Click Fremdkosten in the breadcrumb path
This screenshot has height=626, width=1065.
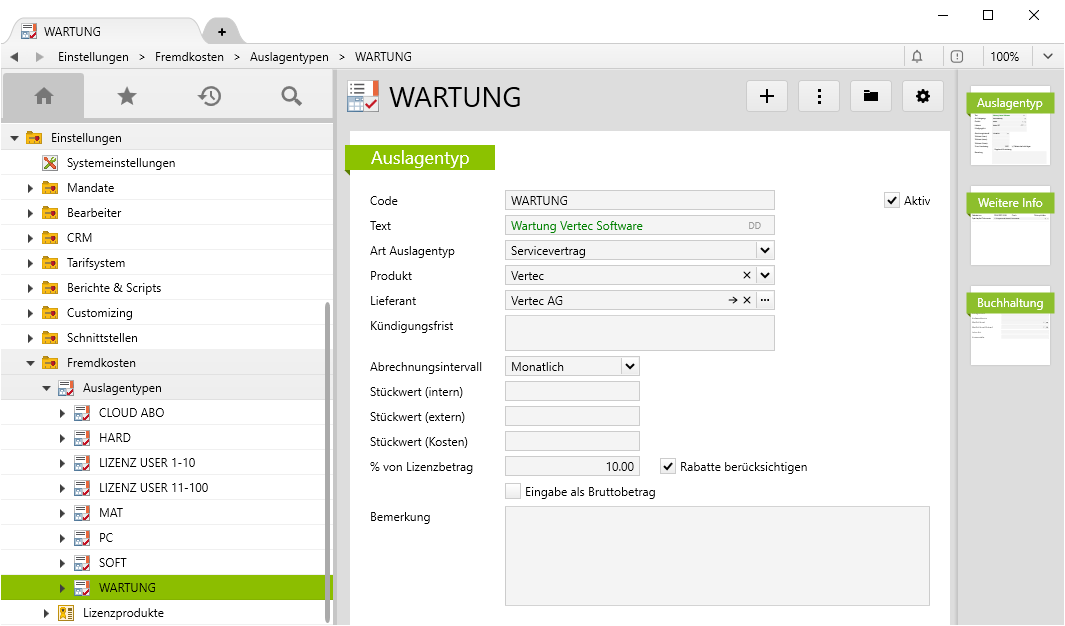coord(189,57)
